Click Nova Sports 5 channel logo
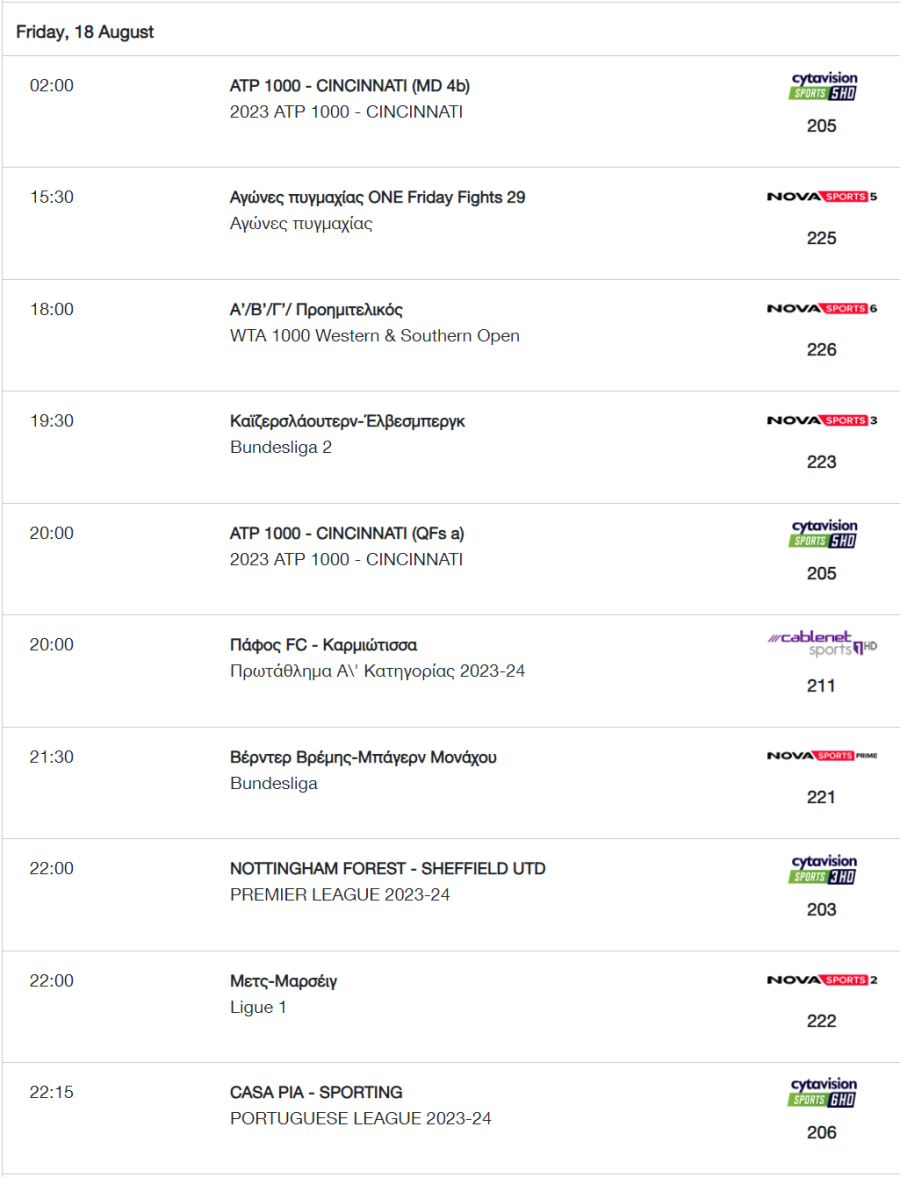The image size is (900, 1177). tap(822, 197)
